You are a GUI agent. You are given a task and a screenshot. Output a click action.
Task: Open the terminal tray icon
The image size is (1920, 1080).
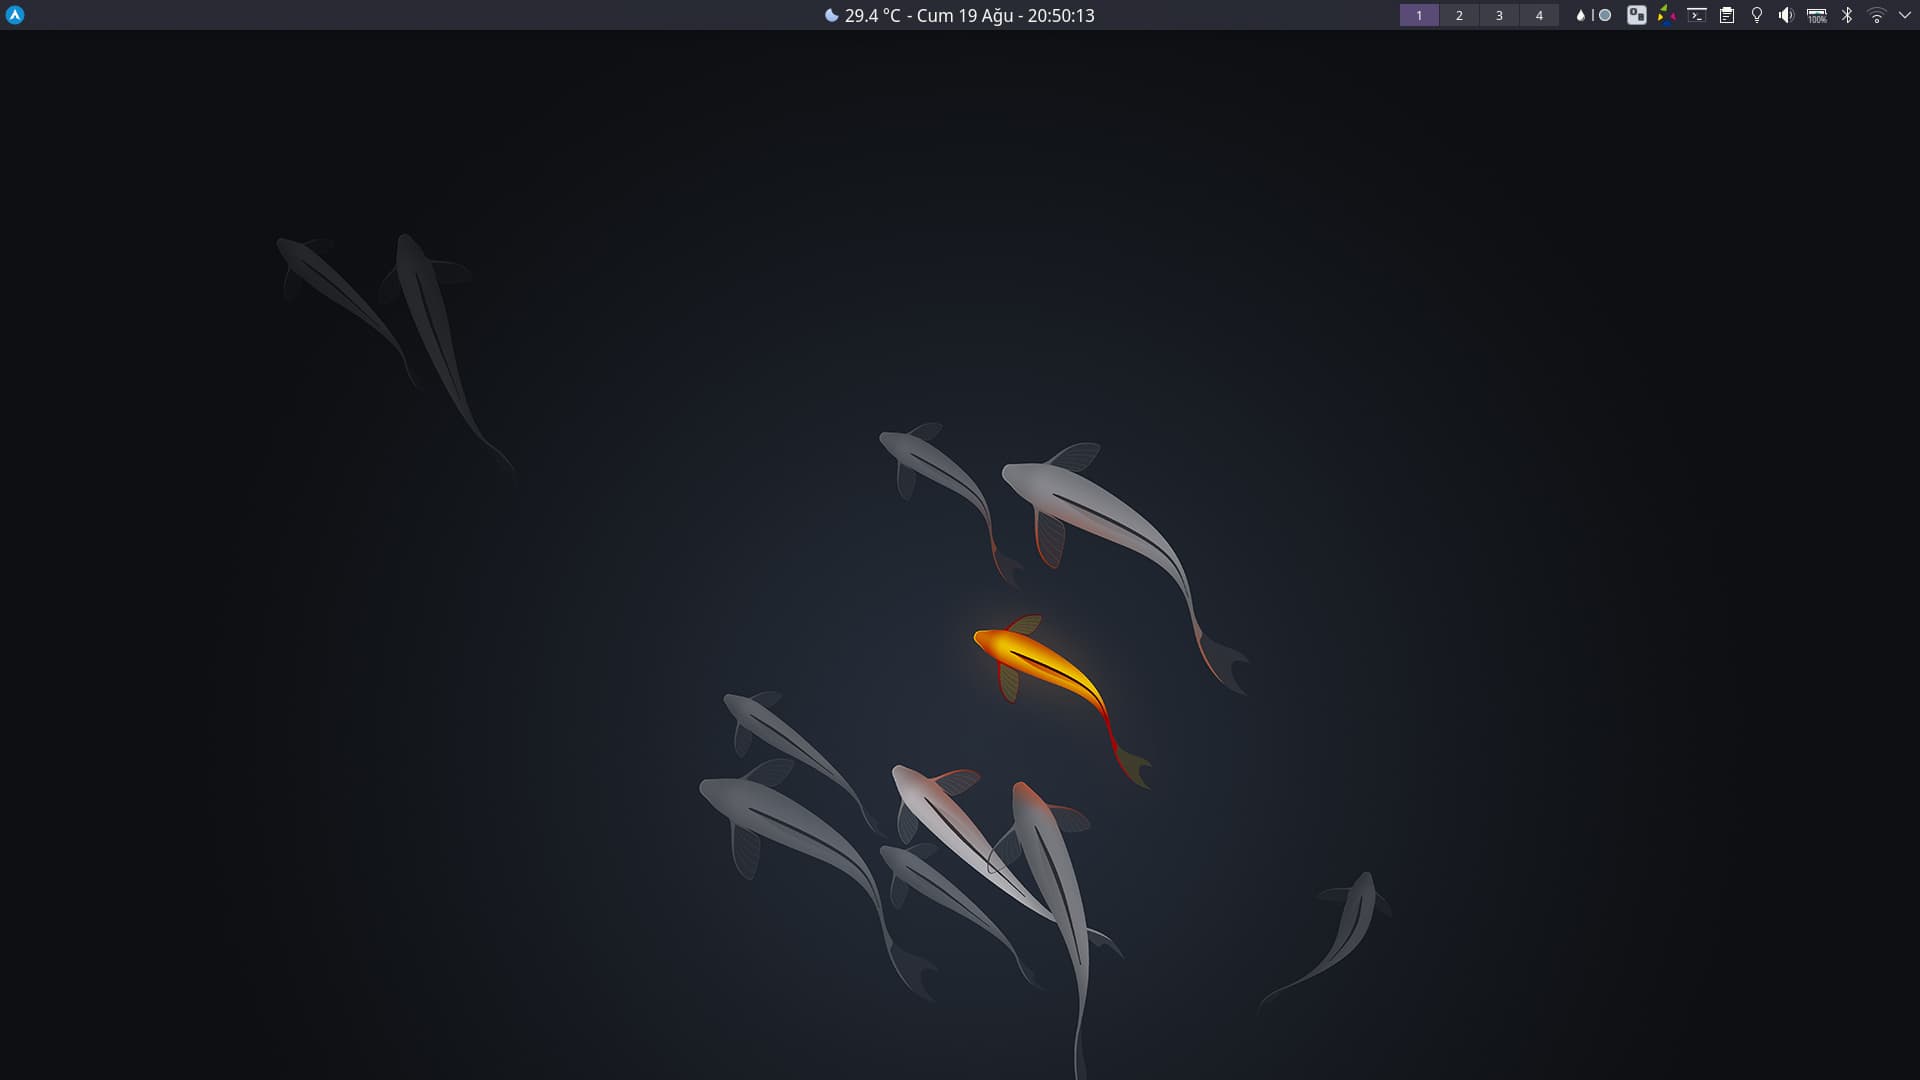pyautogui.click(x=1697, y=15)
